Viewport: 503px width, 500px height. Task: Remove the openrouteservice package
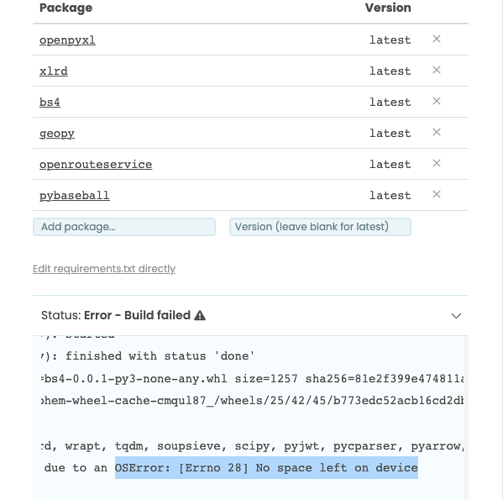[436, 163]
